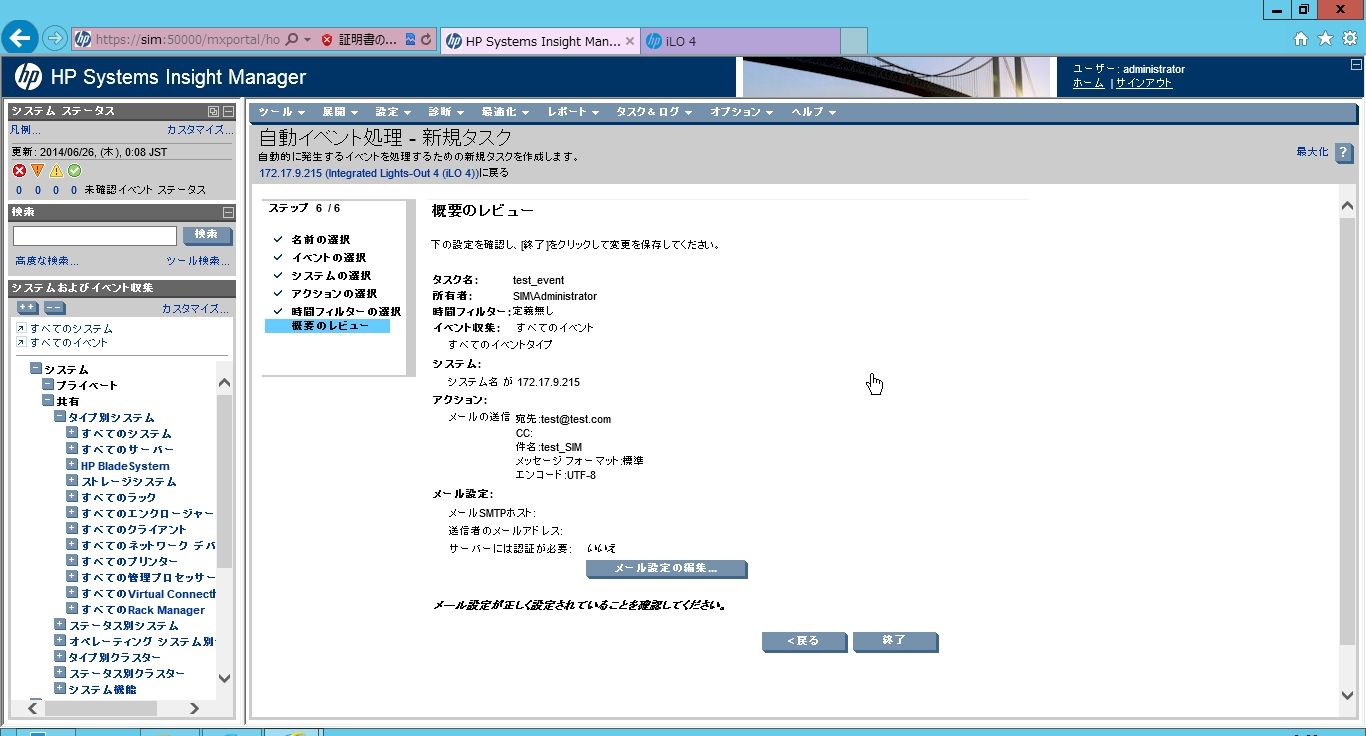The height and width of the screenshot is (736, 1366).
Task: Switch to the iLO 4 browser tab
Action: pos(740,41)
